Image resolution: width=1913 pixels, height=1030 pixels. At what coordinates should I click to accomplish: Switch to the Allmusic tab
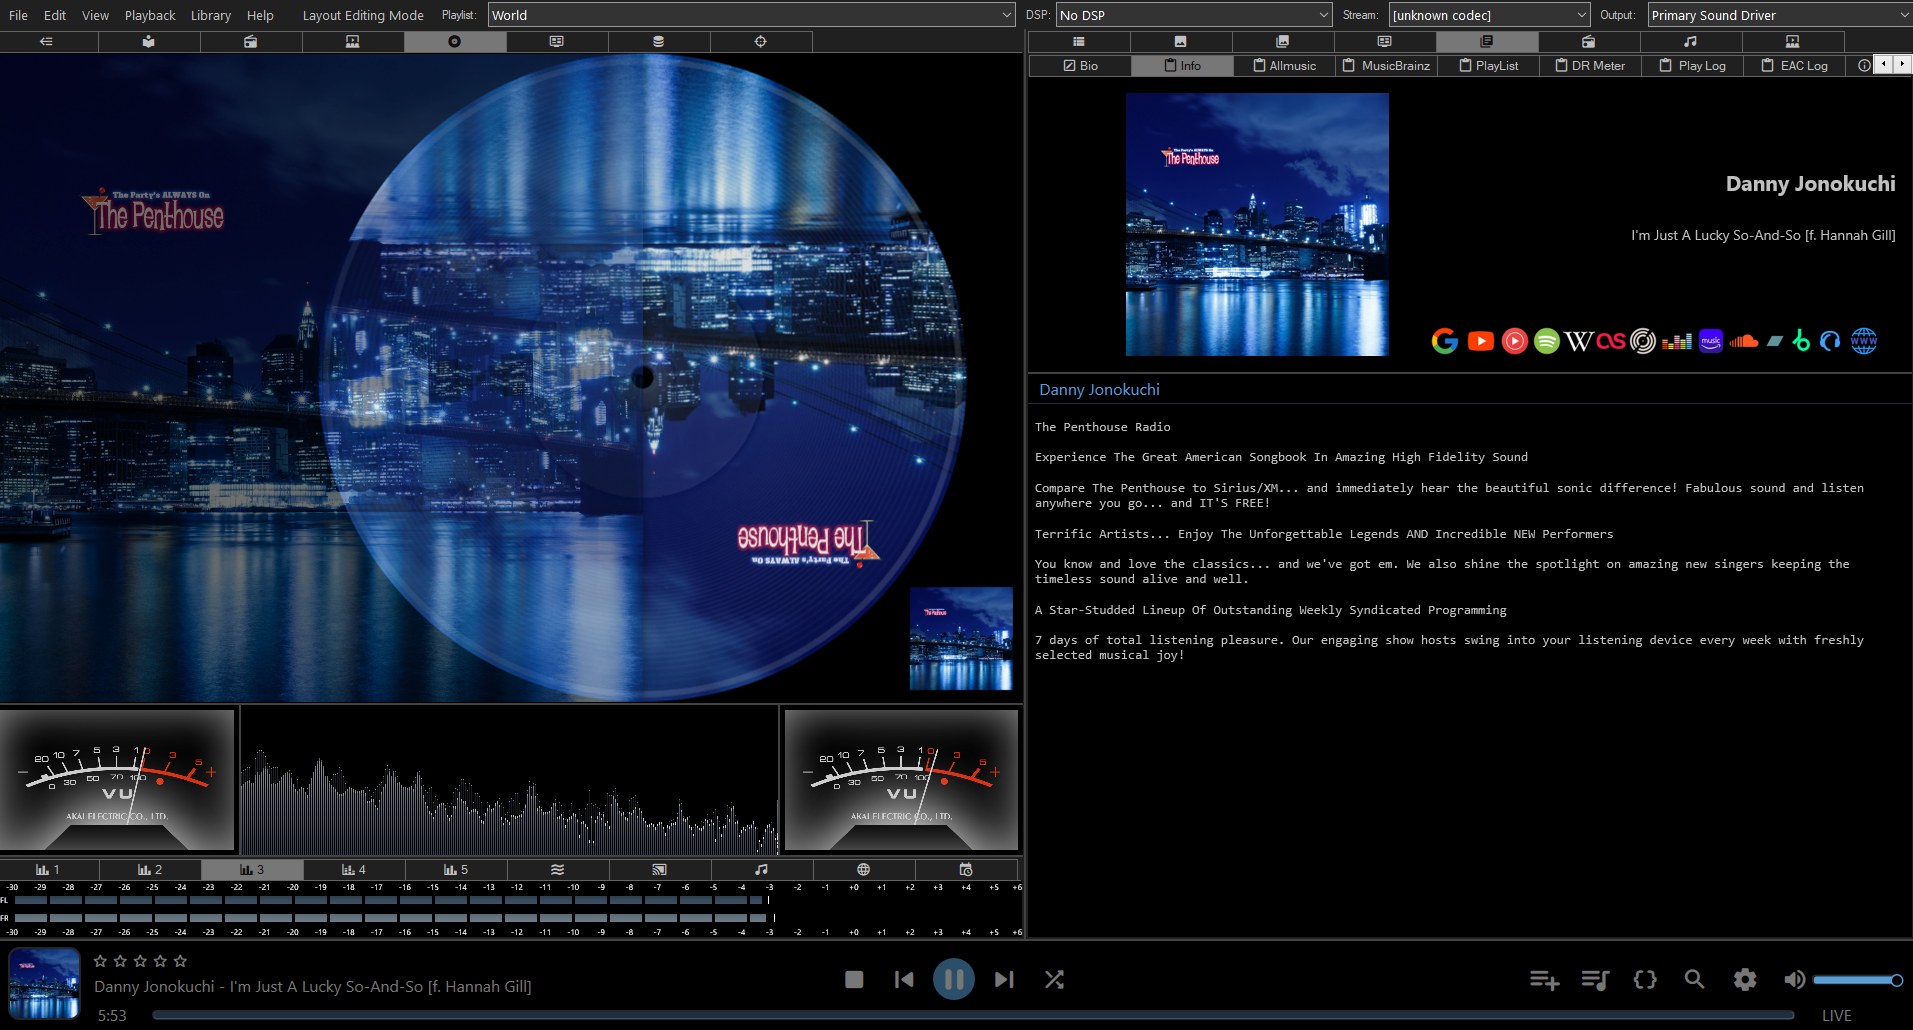click(1285, 66)
